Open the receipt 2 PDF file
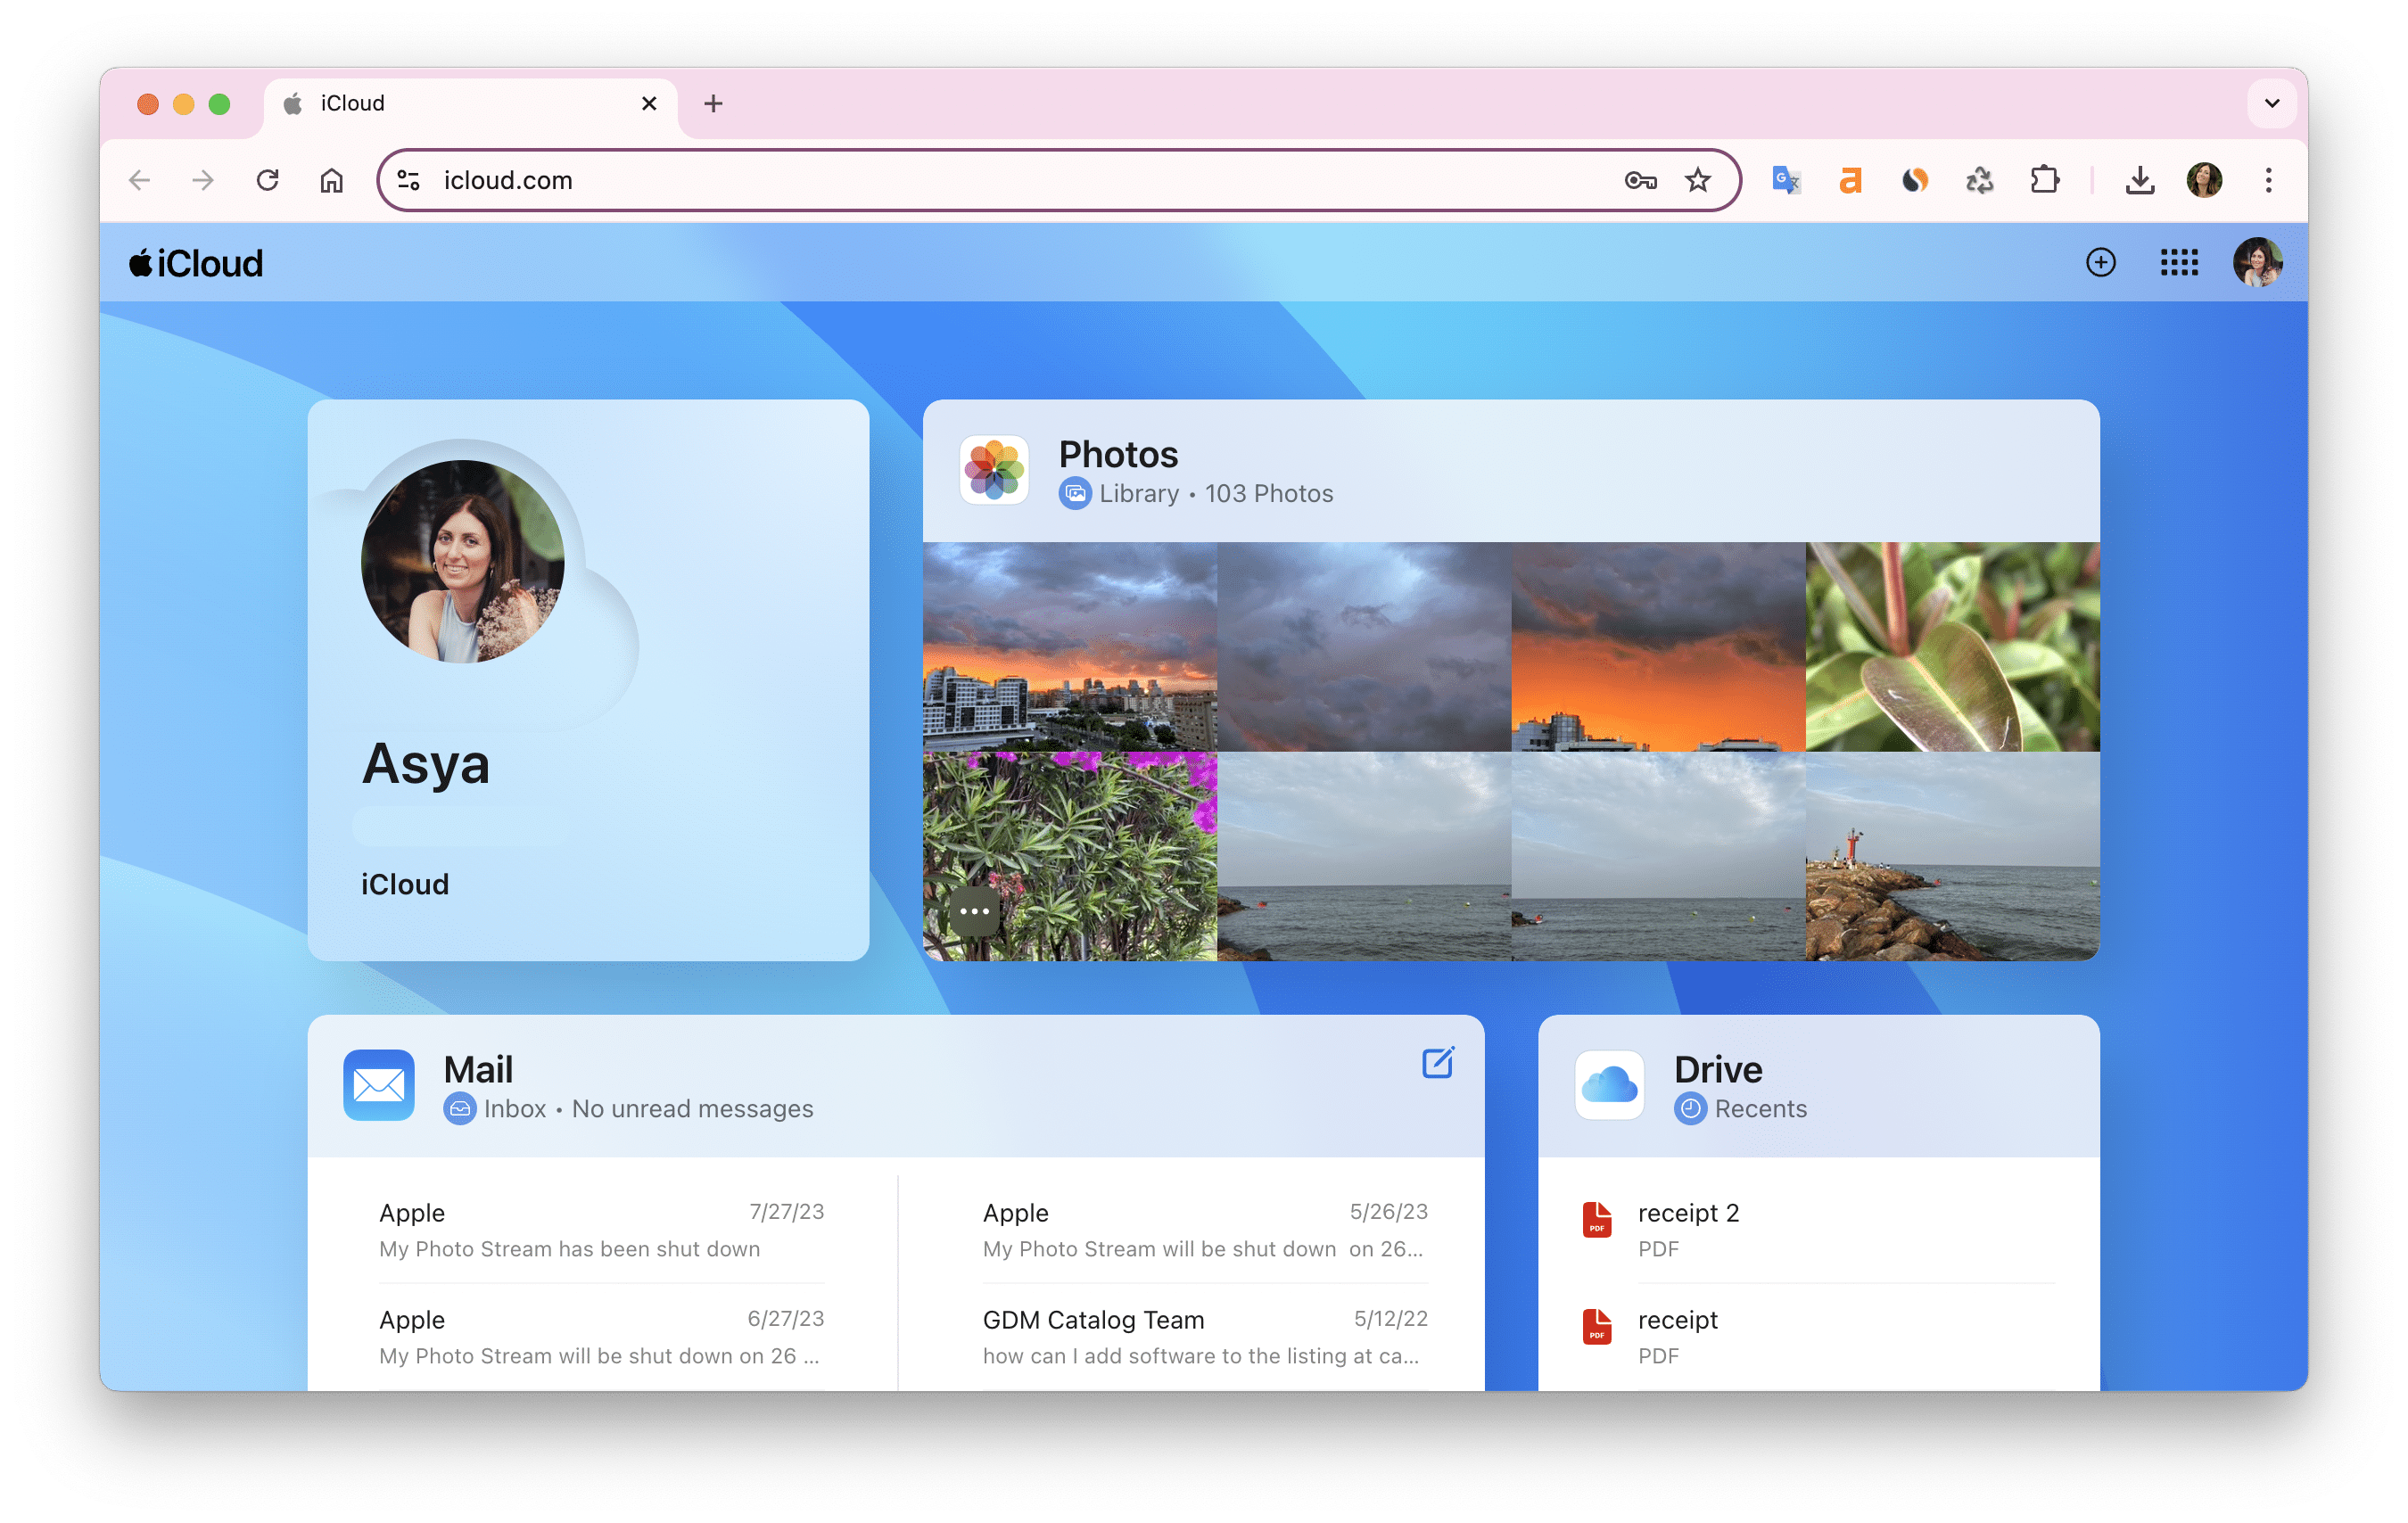This screenshot has width=2408, height=1523. [1818, 1230]
